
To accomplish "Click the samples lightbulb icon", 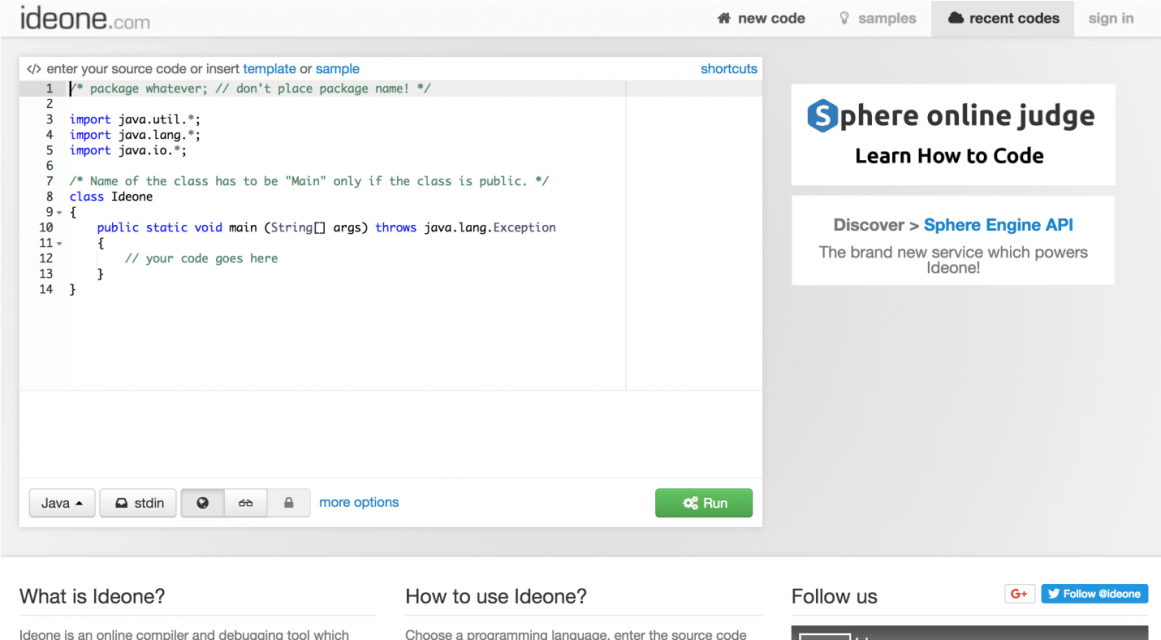I will [846, 18].
